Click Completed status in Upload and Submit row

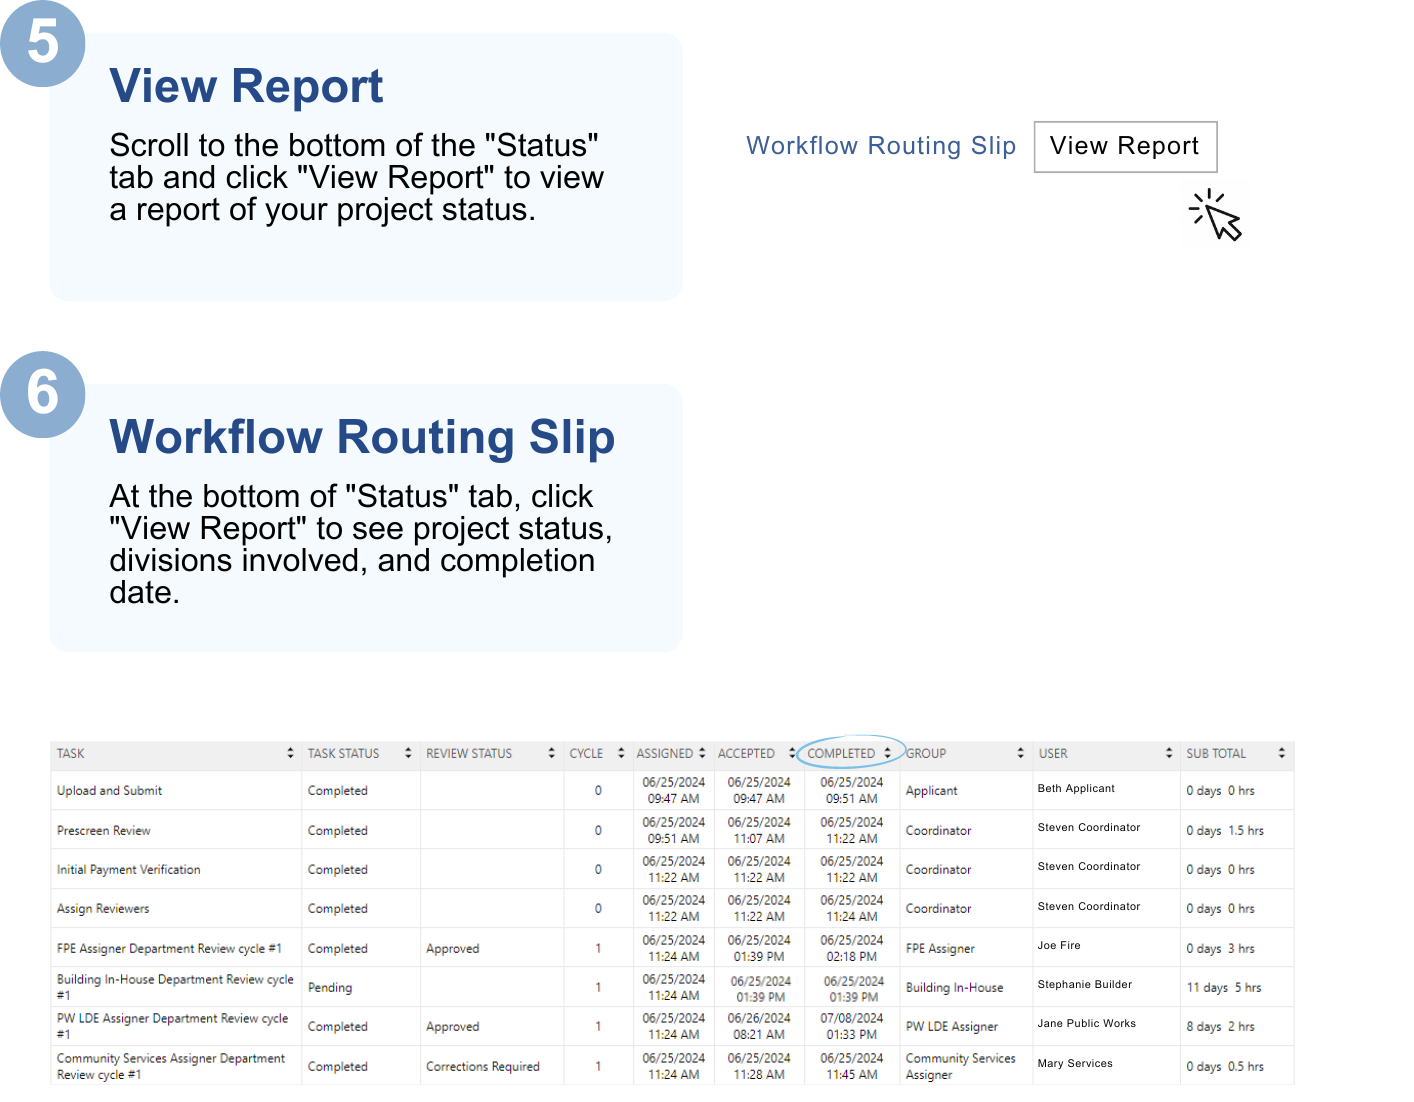click(x=338, y=791)
